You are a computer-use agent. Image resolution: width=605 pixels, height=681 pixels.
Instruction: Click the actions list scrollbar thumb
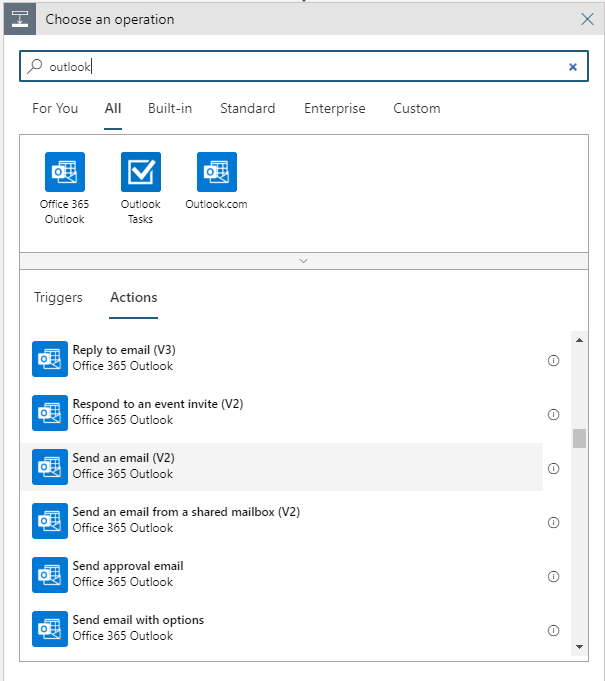(579, 438)
